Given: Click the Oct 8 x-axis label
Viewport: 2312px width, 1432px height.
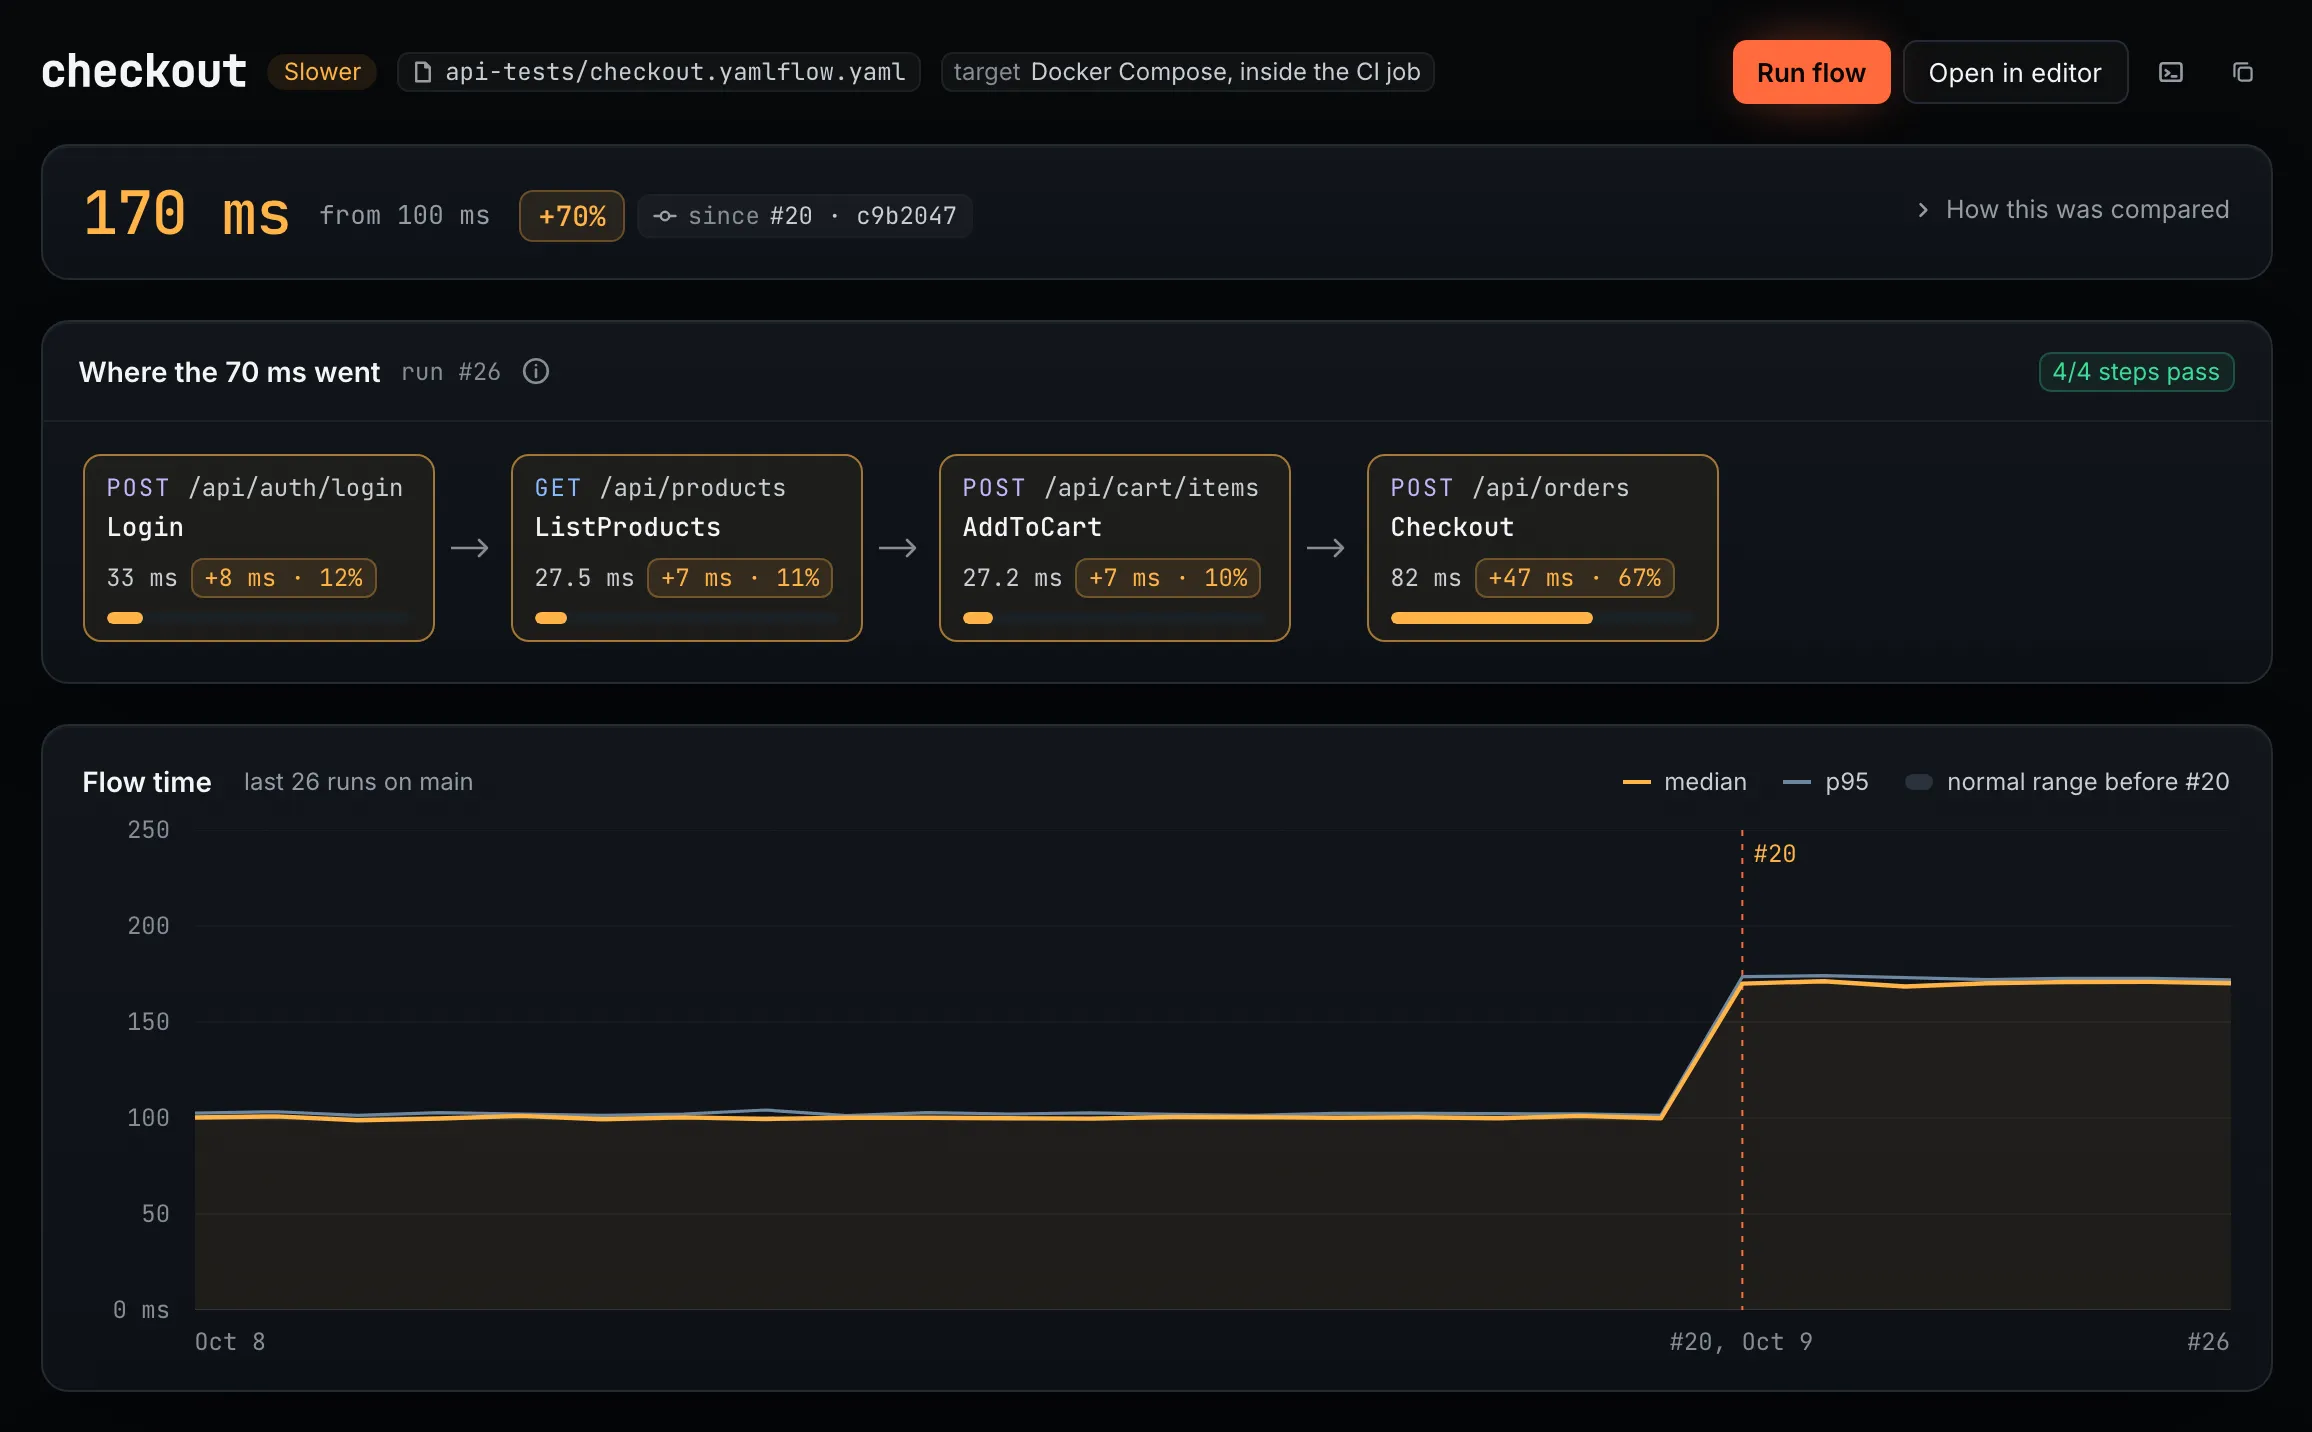Looking at the screenshot, I should (230, 1342).
